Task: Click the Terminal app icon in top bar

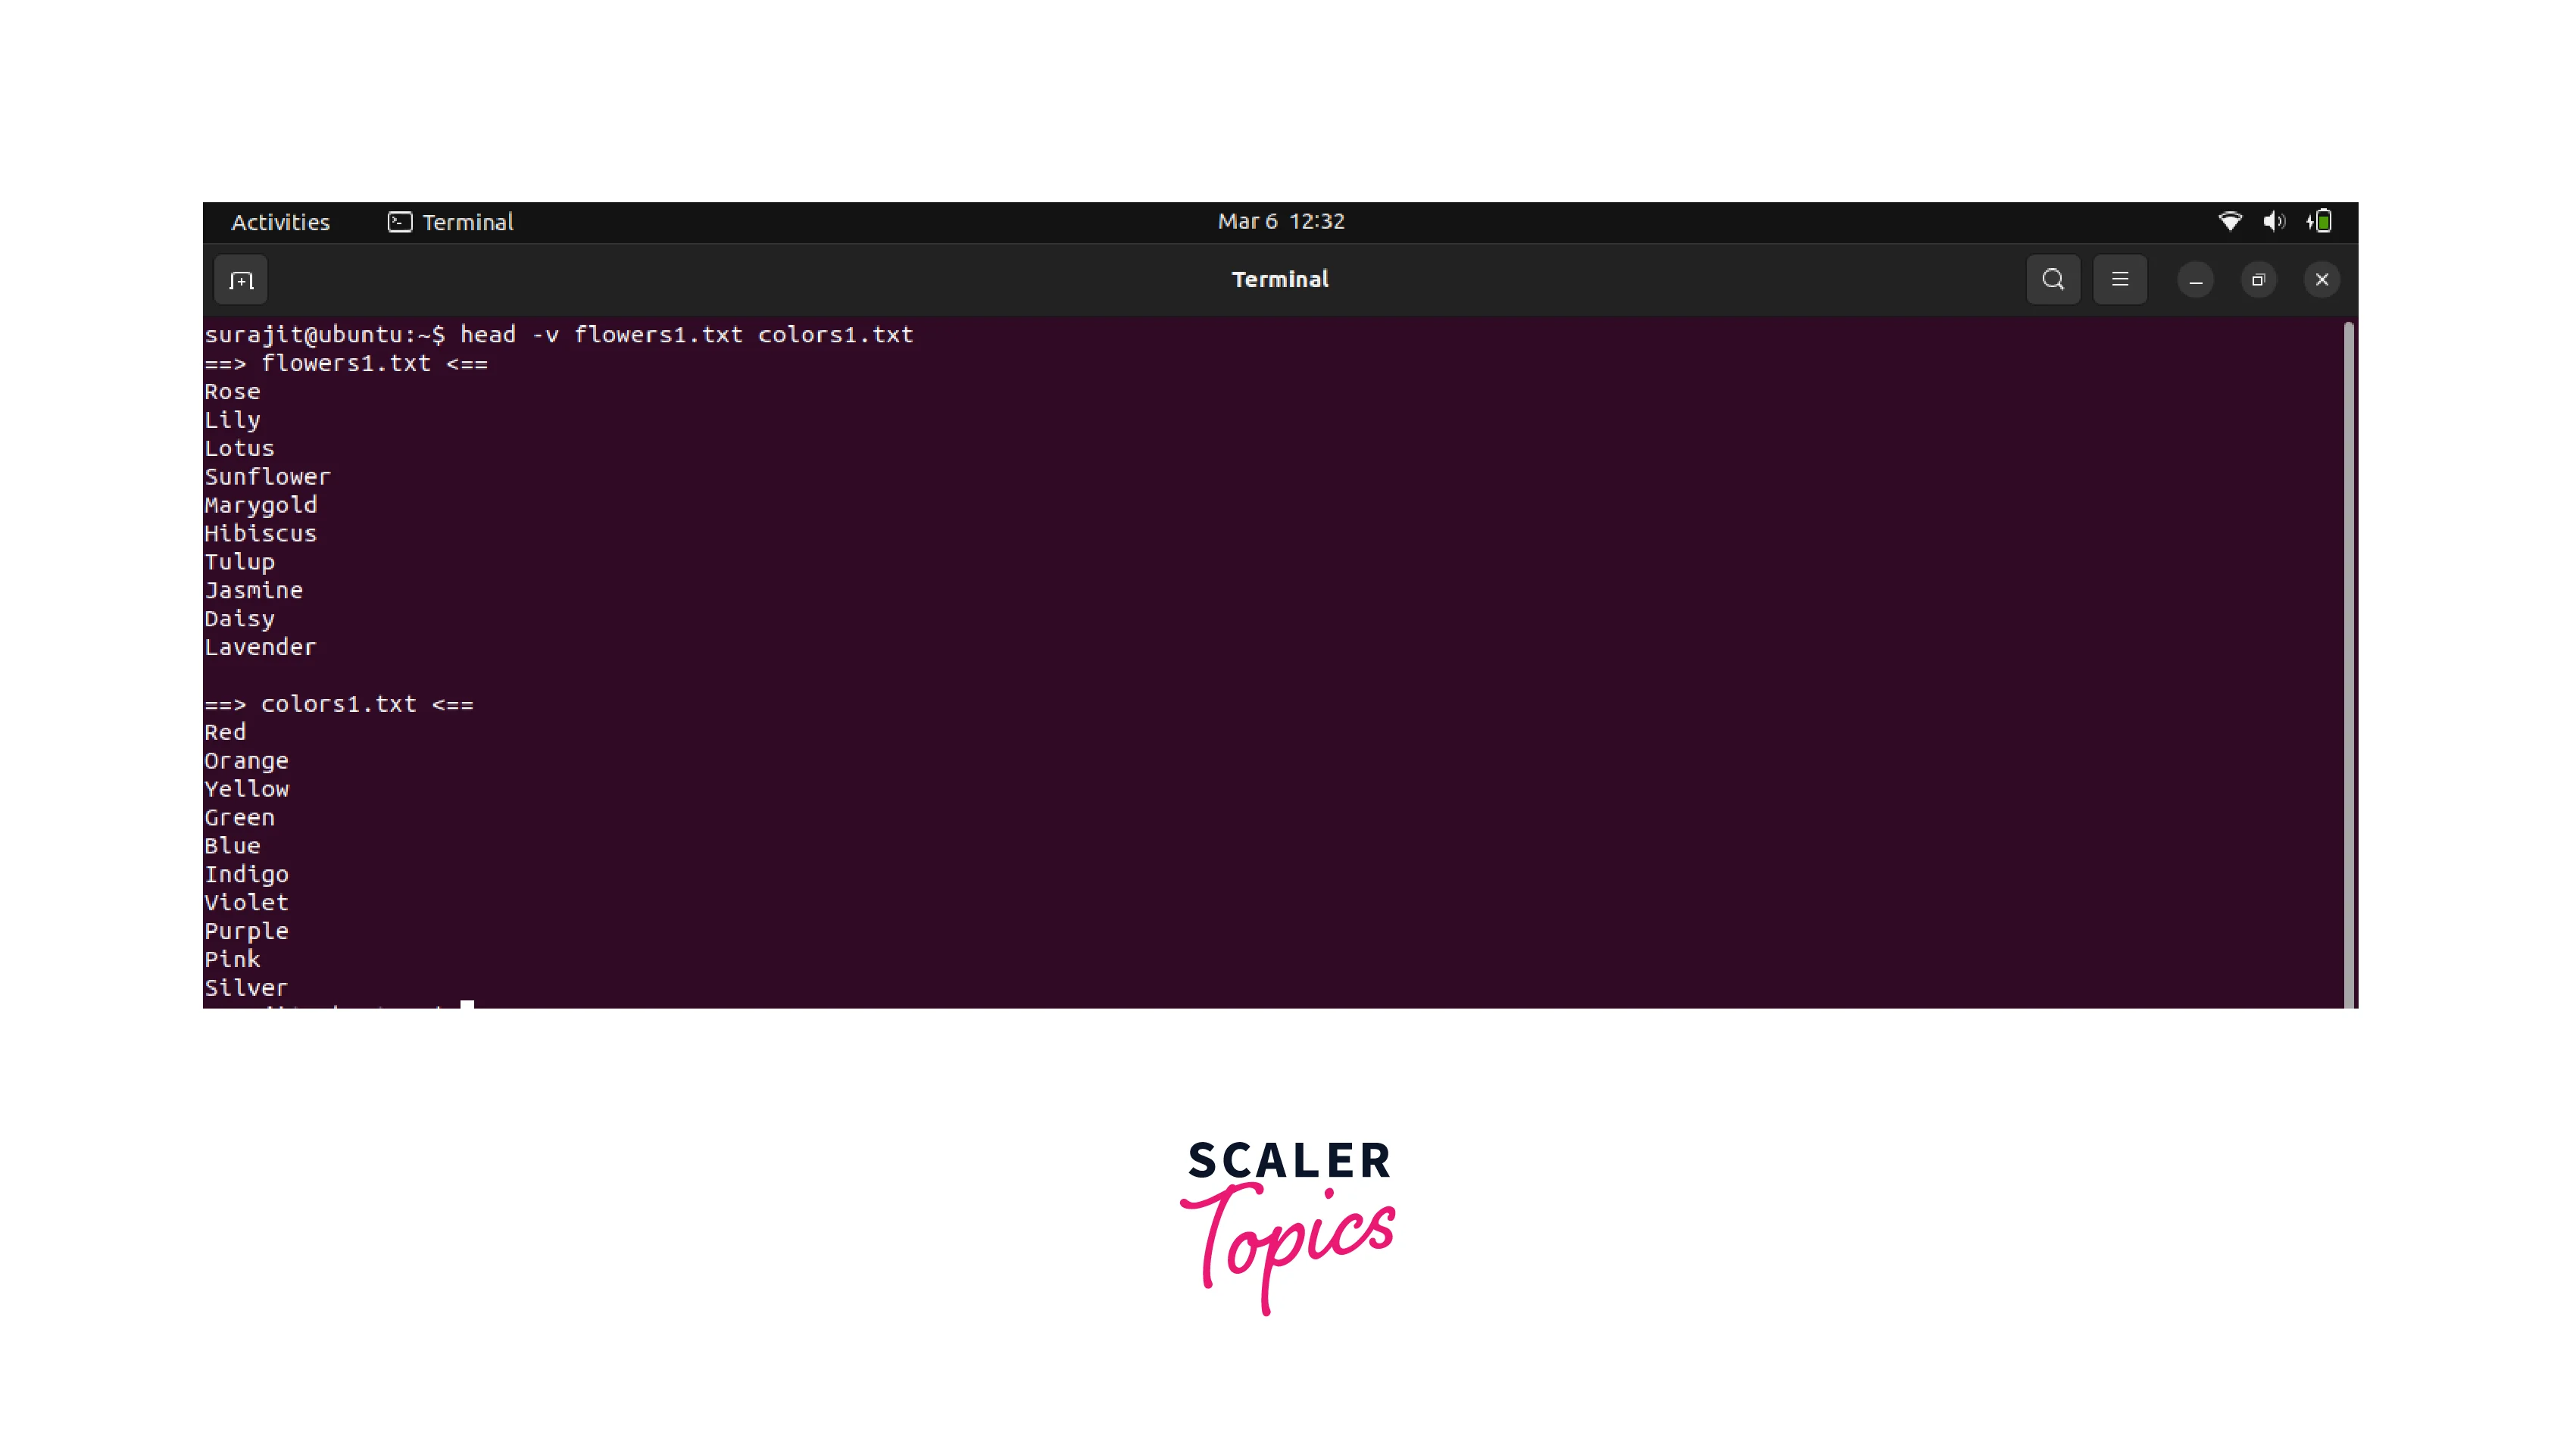Action: (x=399, y=221)
